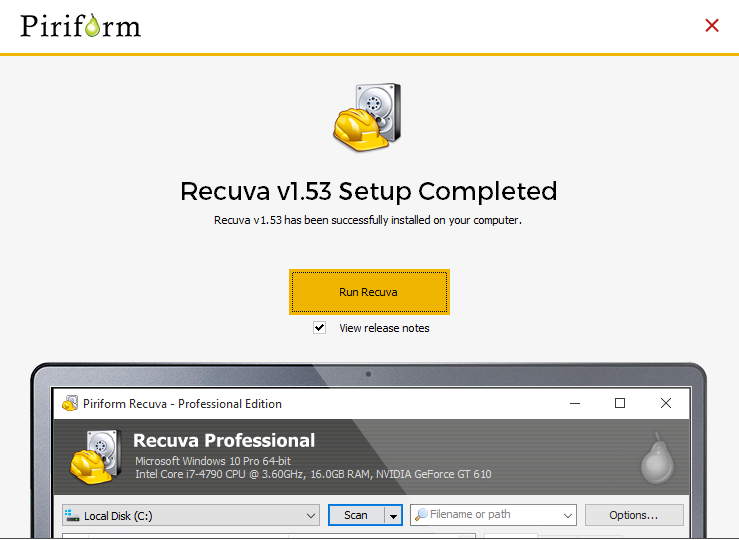Viewport: 739px width, 540px height.
Task: Open the Local Disk (C:) drive dropdown
Action: 191,515
